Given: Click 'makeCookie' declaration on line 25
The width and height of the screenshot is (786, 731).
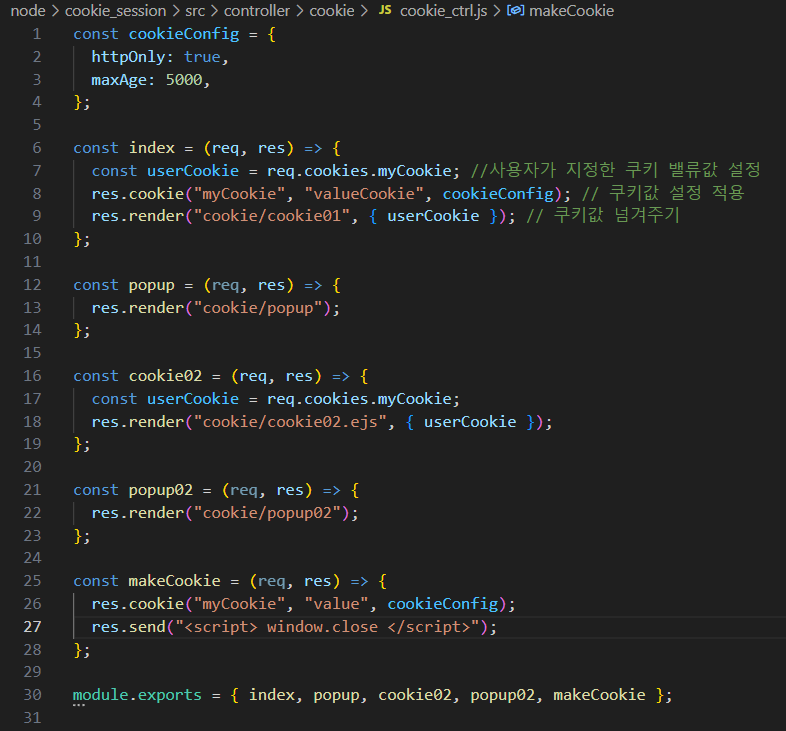Looking at the screenshot, I should point(174,581).
